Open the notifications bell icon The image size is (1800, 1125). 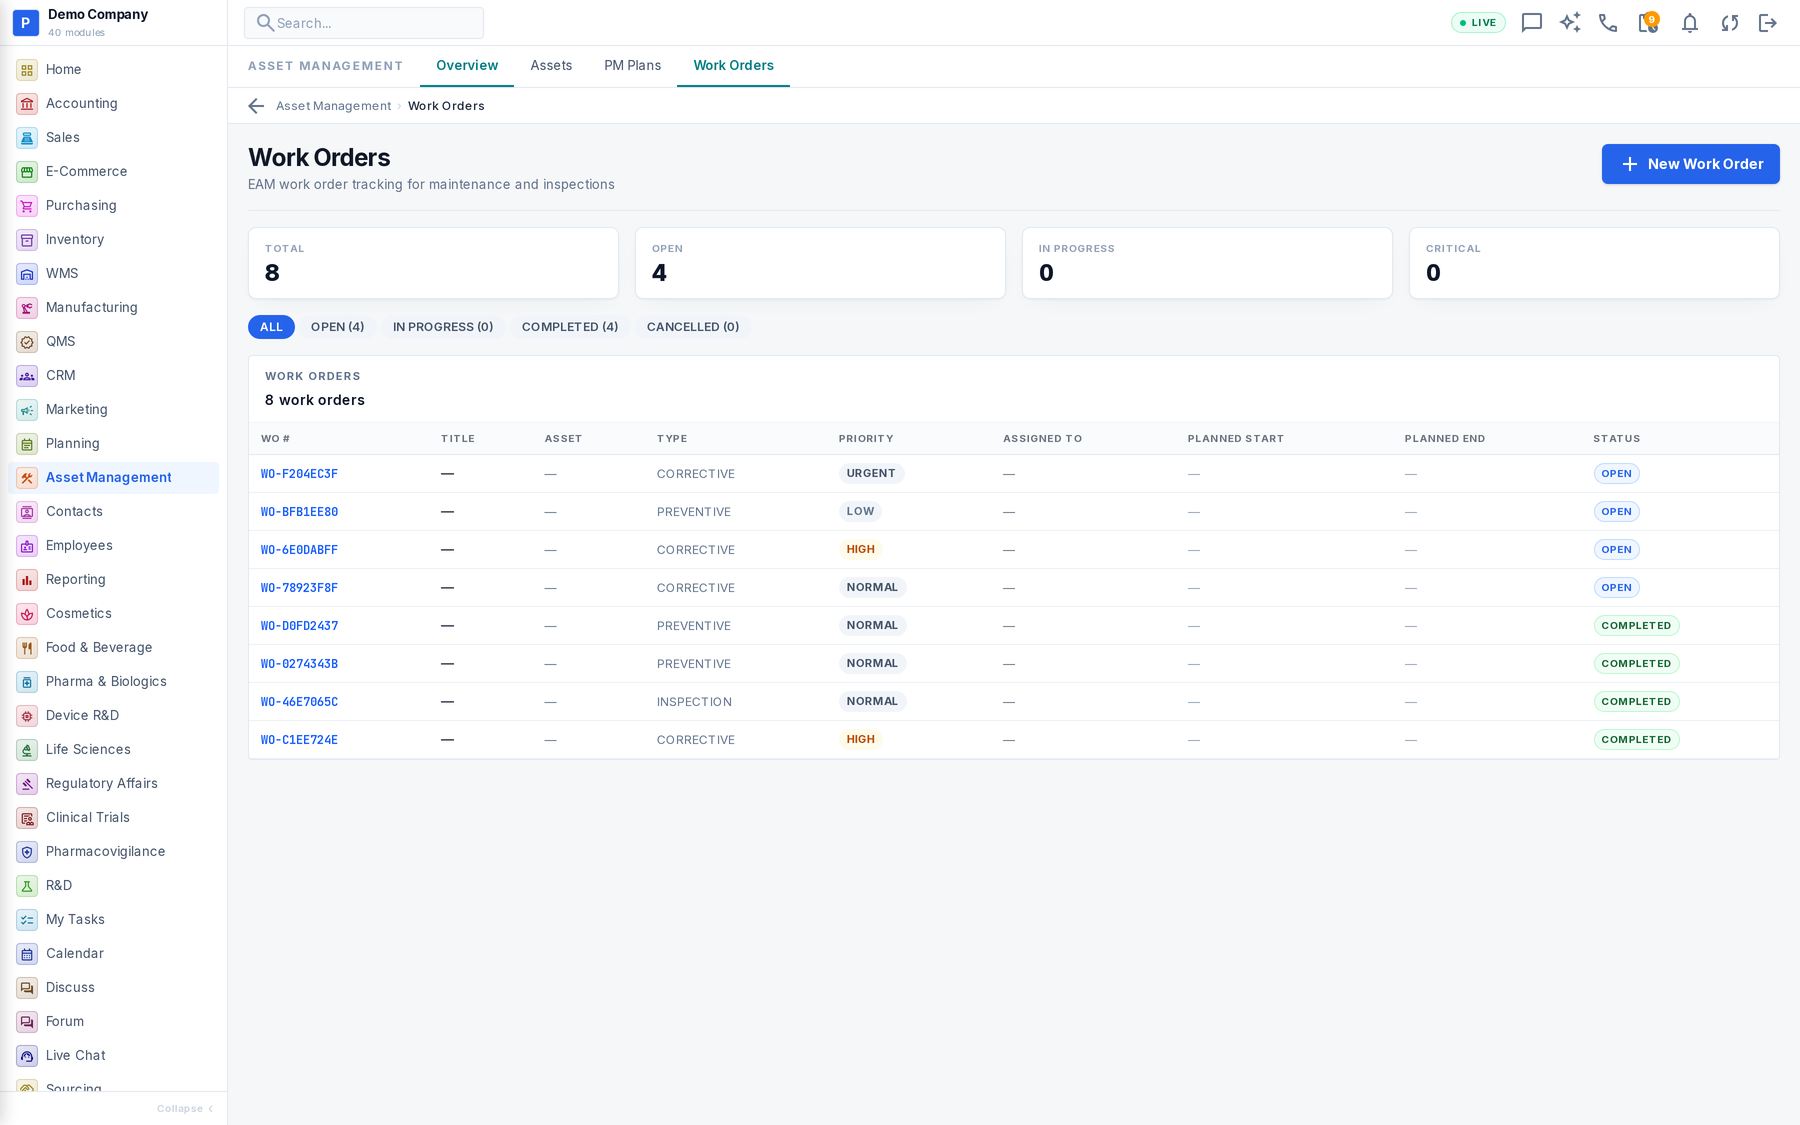click(1689, 23)
